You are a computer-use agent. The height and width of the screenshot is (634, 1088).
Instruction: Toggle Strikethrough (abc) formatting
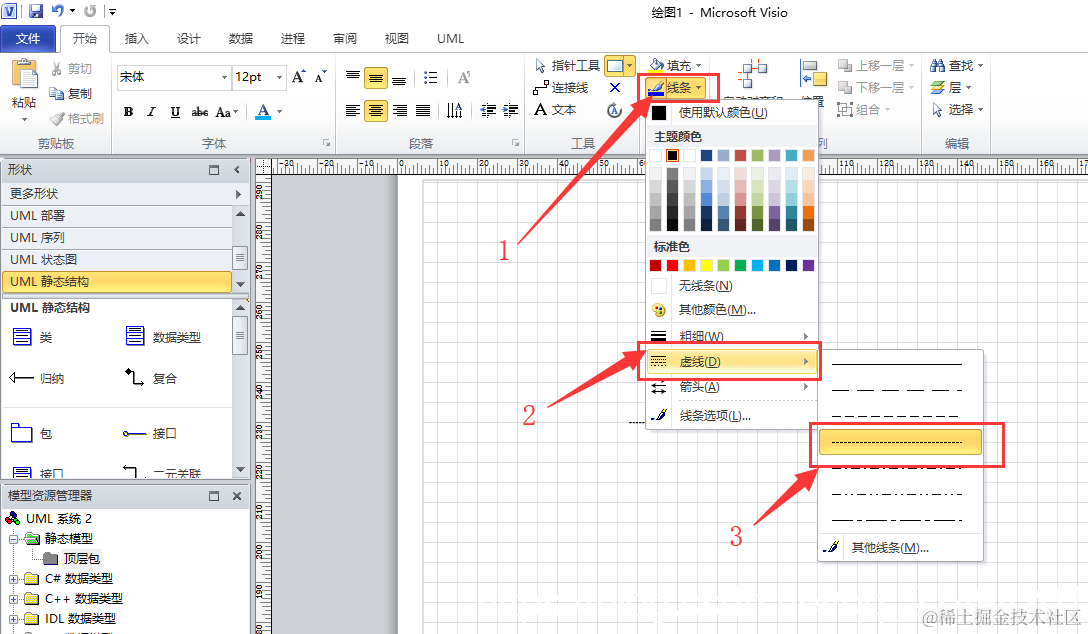[199, 112]
